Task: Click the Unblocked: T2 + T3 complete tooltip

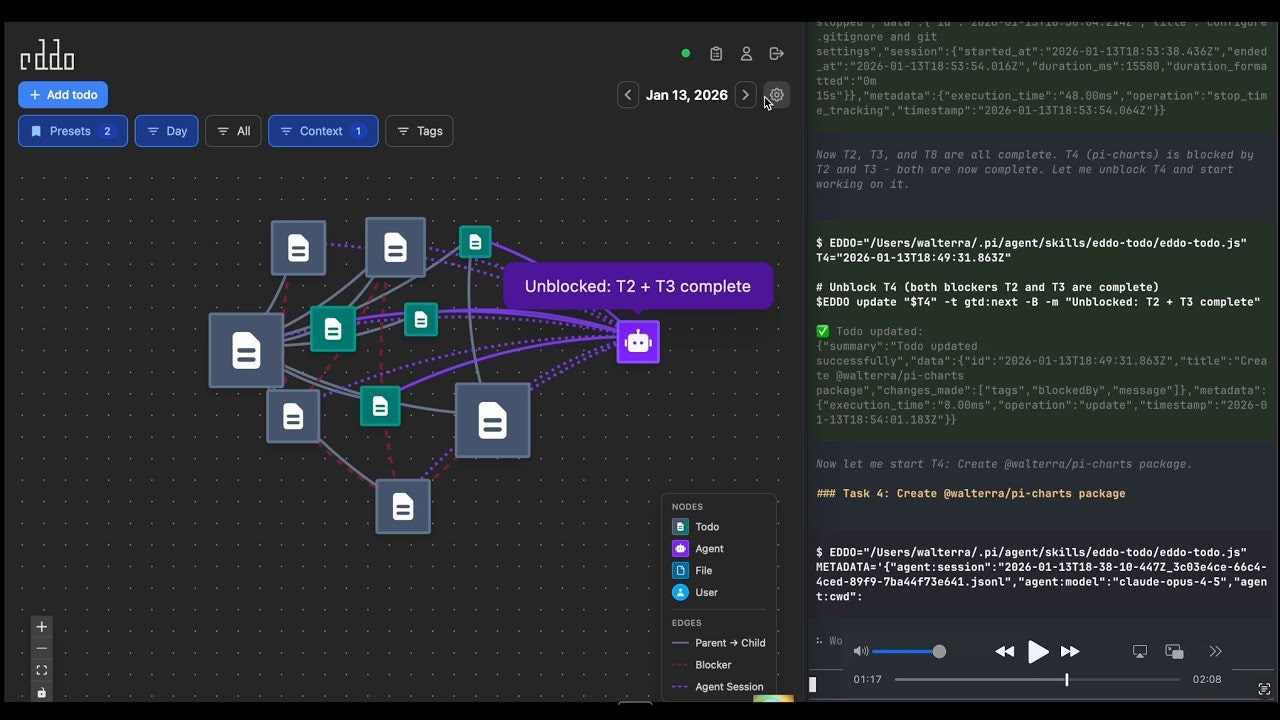Action: pyautogui.click(x=638, y=286)
